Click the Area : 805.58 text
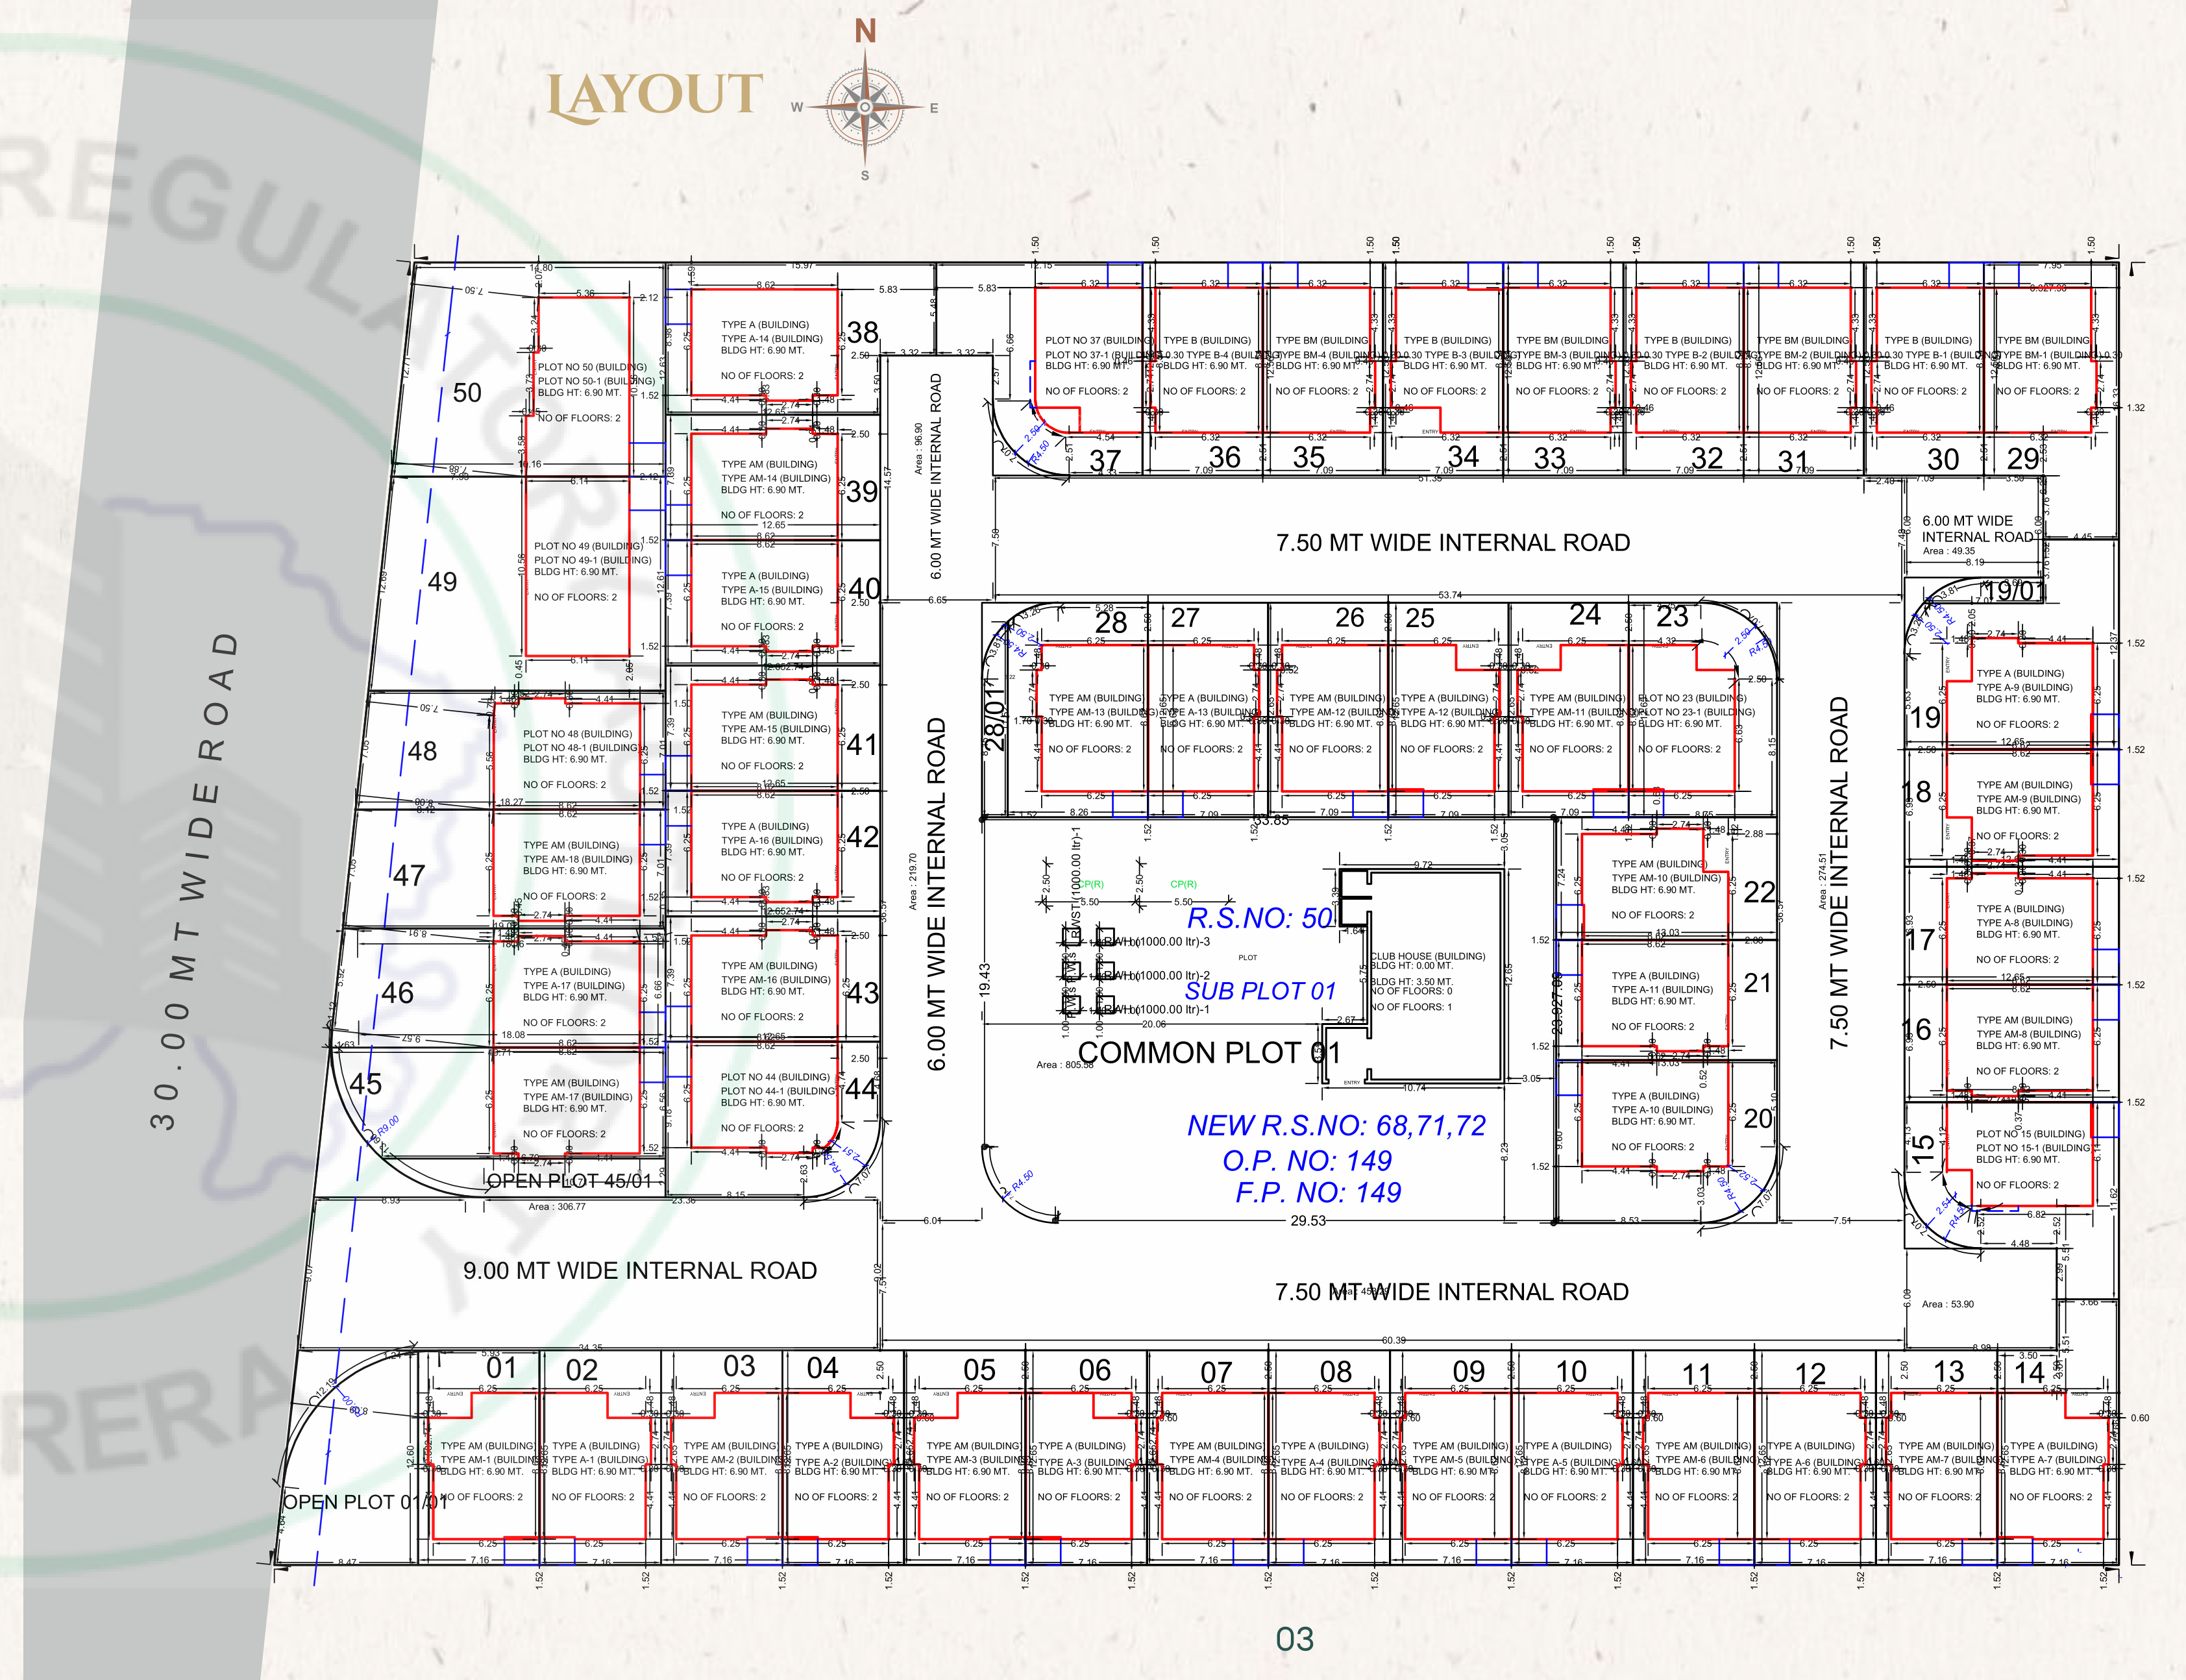 coord(1065,1065)
